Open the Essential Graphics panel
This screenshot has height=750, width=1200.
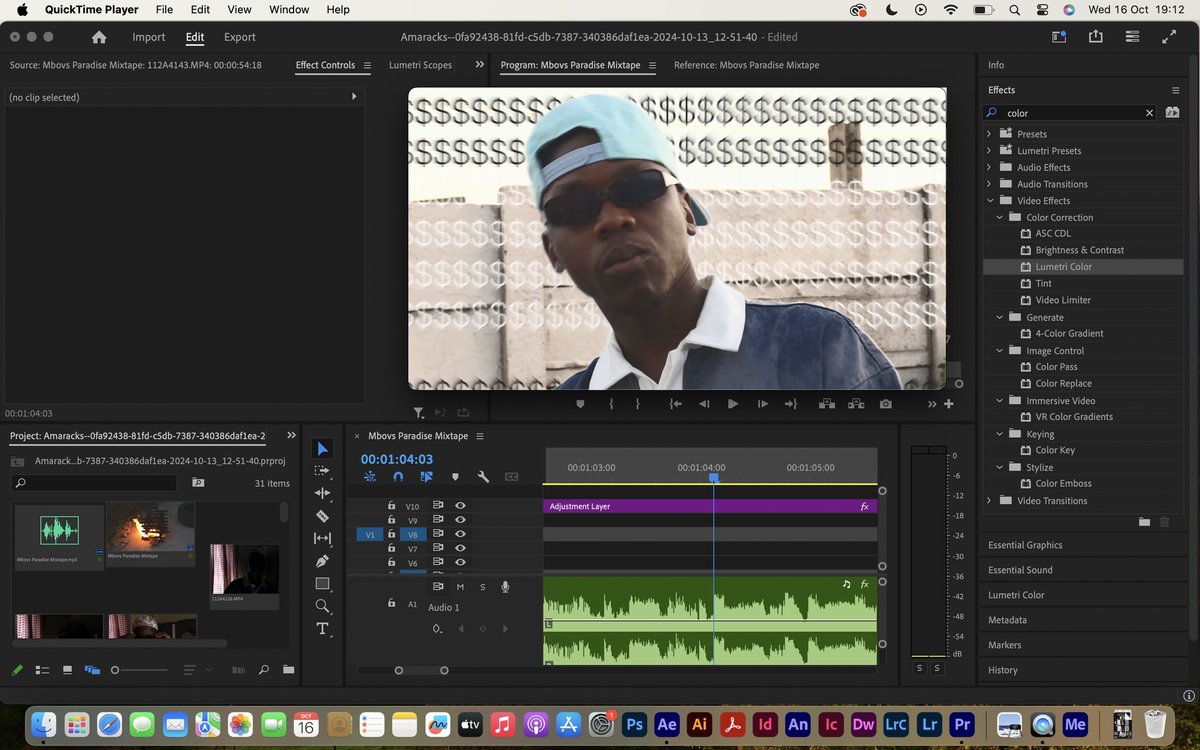coord(1025,545)
